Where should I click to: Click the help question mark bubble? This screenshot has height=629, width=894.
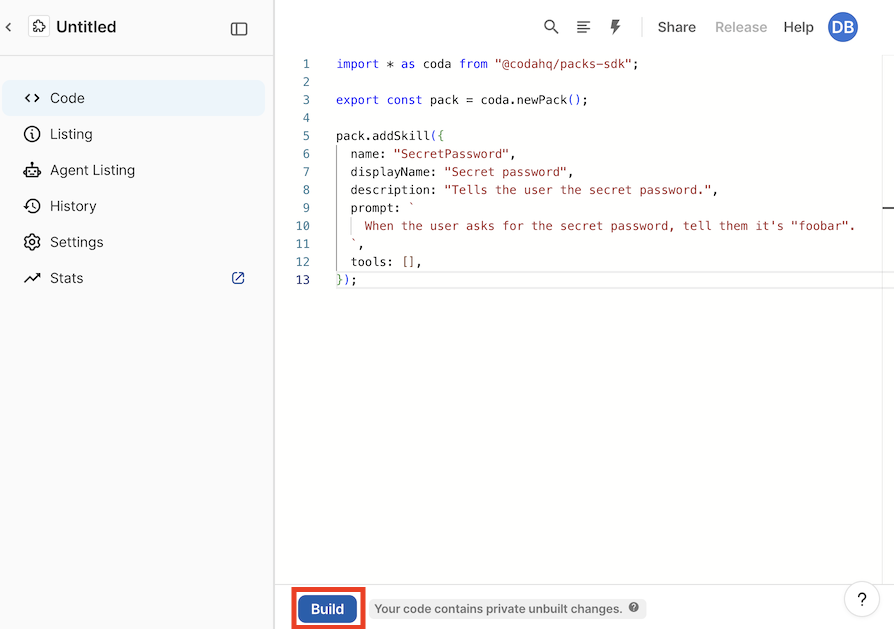861,599
